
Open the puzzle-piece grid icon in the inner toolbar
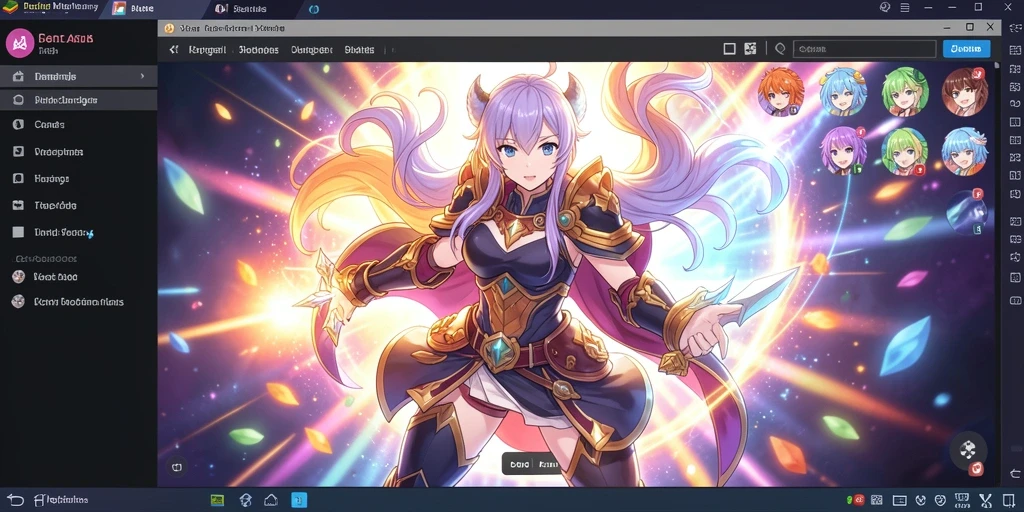[x=750, y=49]
